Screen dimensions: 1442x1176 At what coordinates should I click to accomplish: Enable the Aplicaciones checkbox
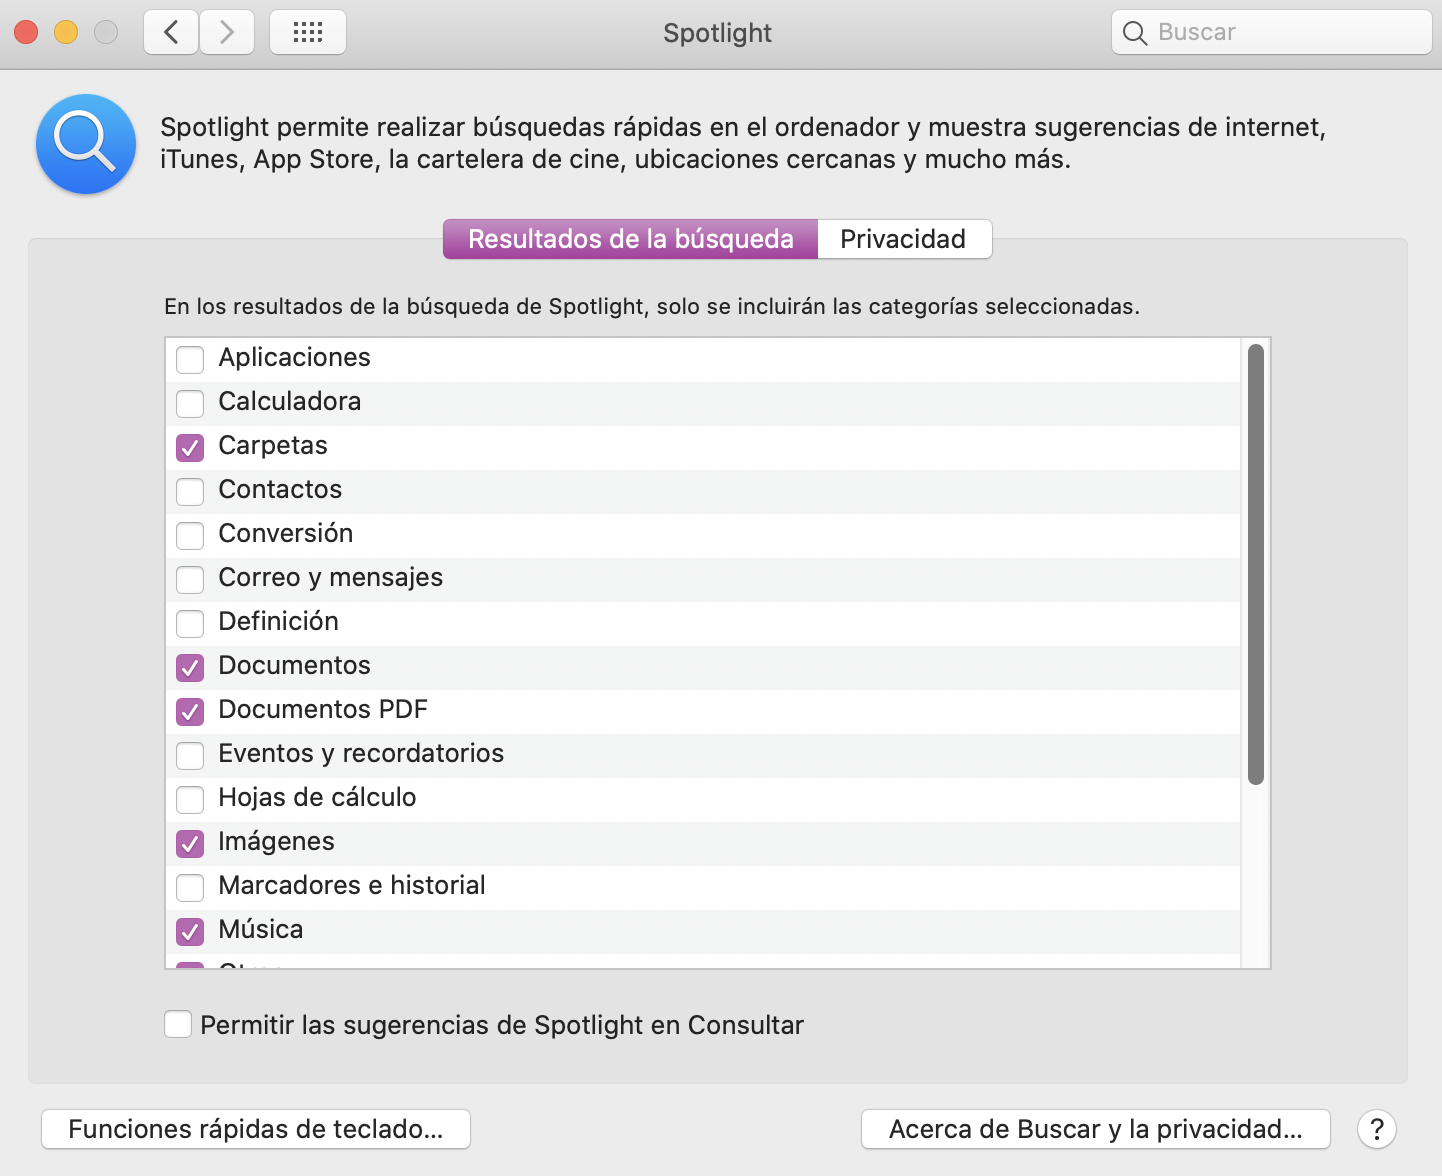tap(190, 359)
